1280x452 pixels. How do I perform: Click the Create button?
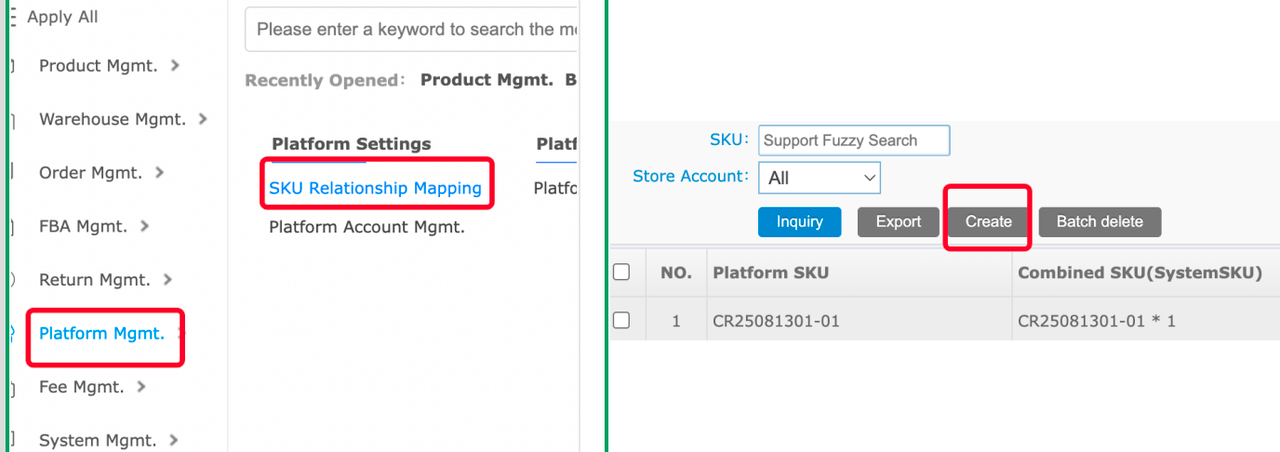988,222
